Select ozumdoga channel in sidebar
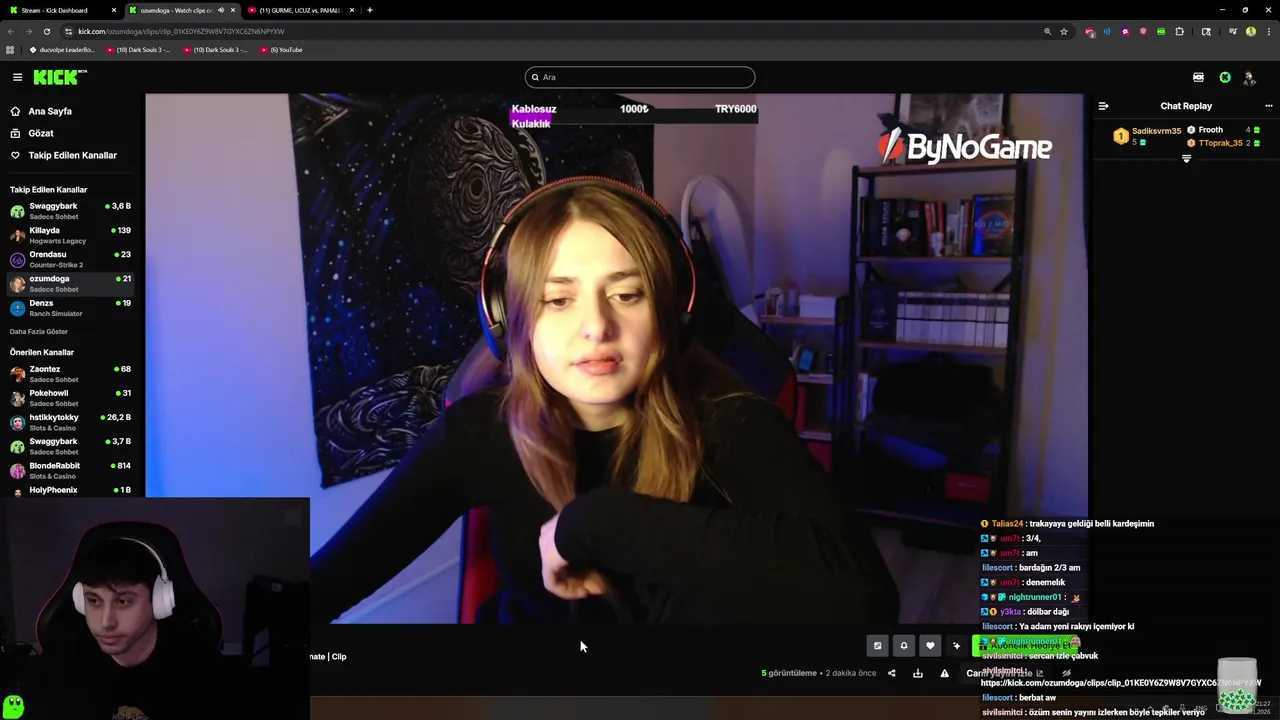This screenshot has width=1280, height=720. [x=70, y=284]
